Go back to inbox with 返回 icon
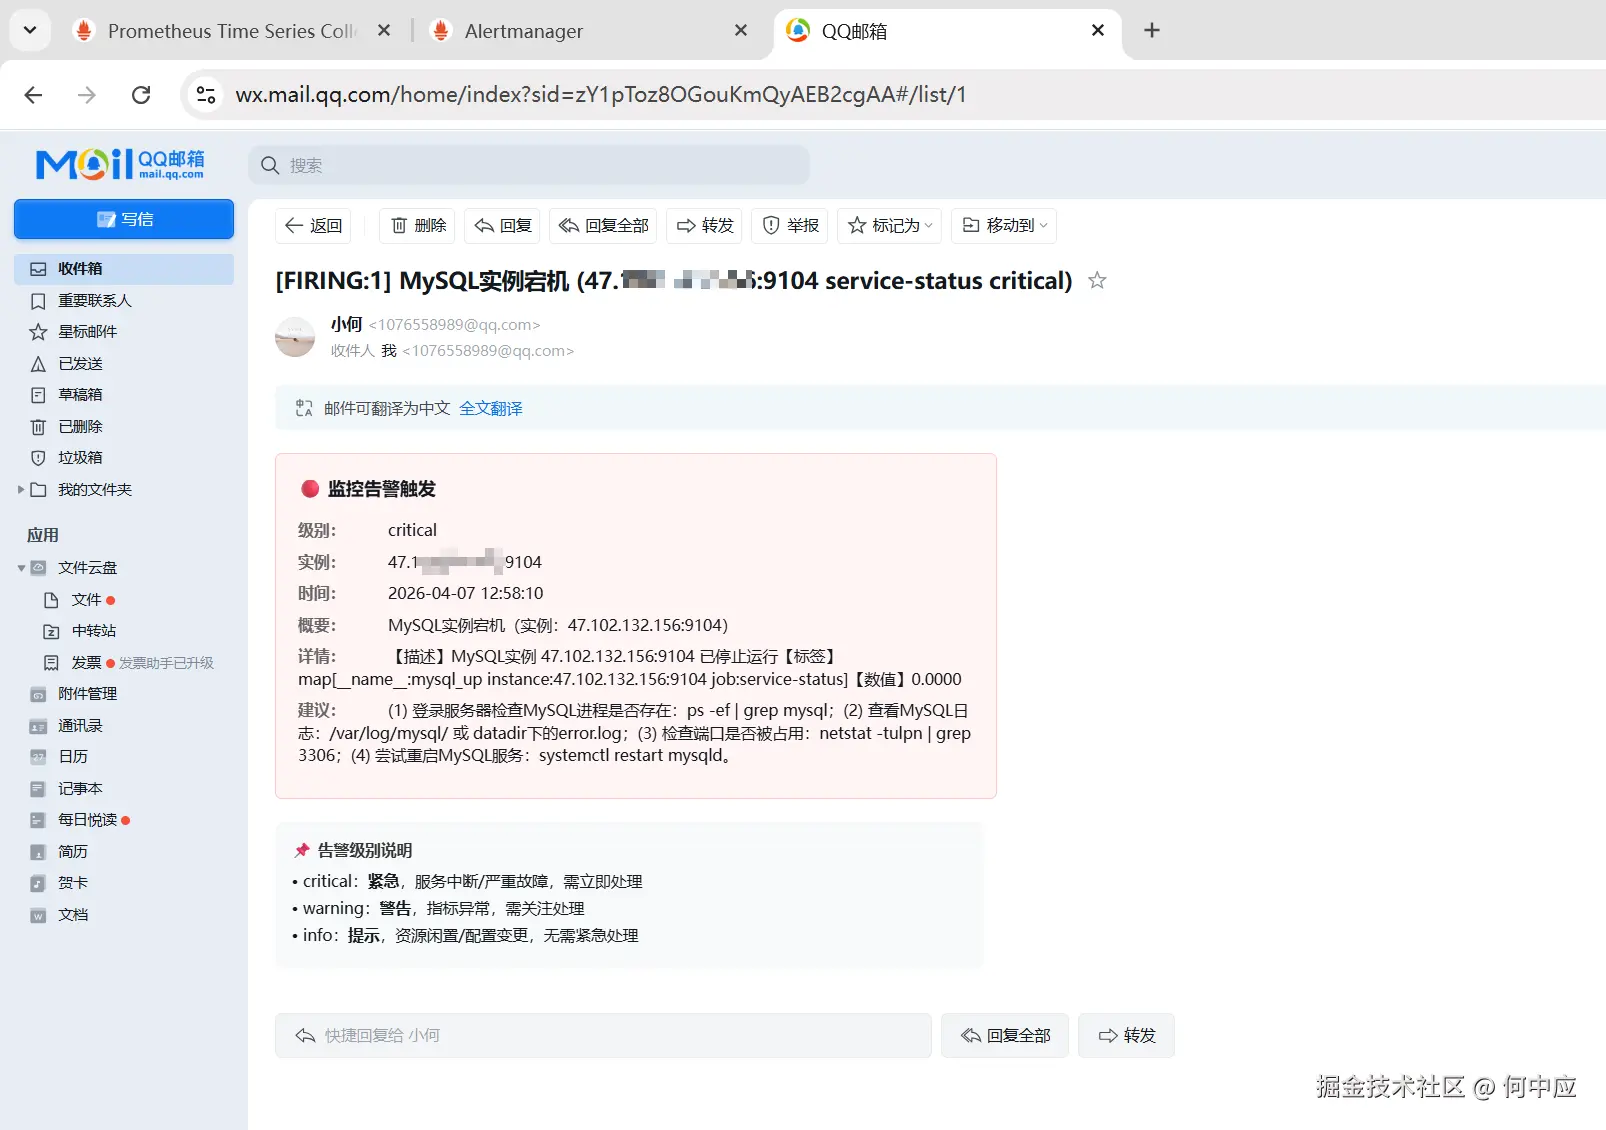Viewport: 1606px width, 1130px height. coord(313,225)
